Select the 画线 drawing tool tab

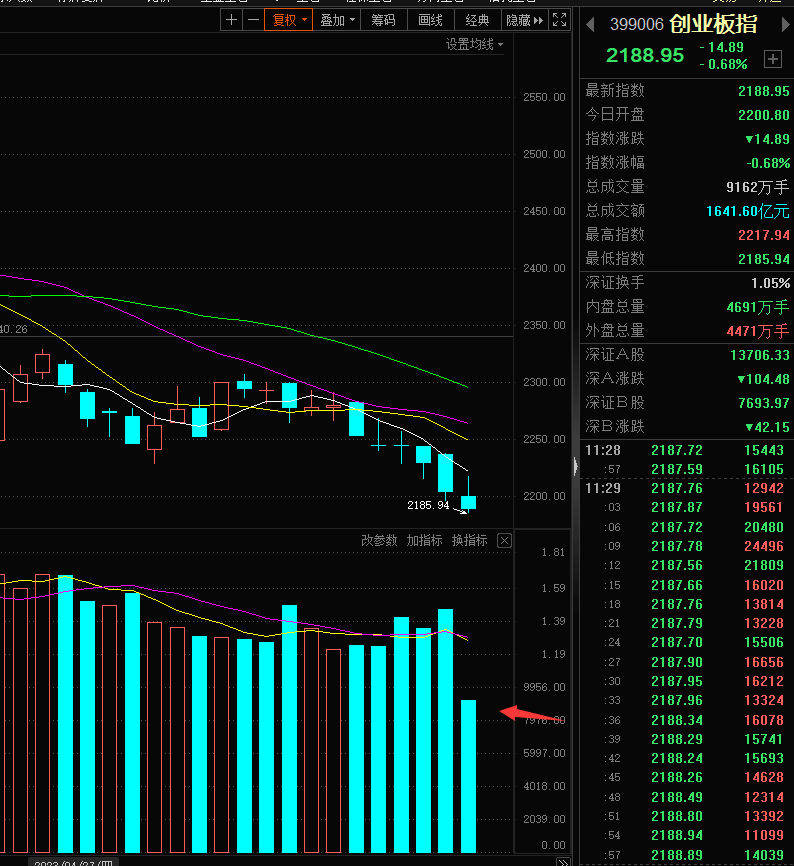click(x=430, y=20)
